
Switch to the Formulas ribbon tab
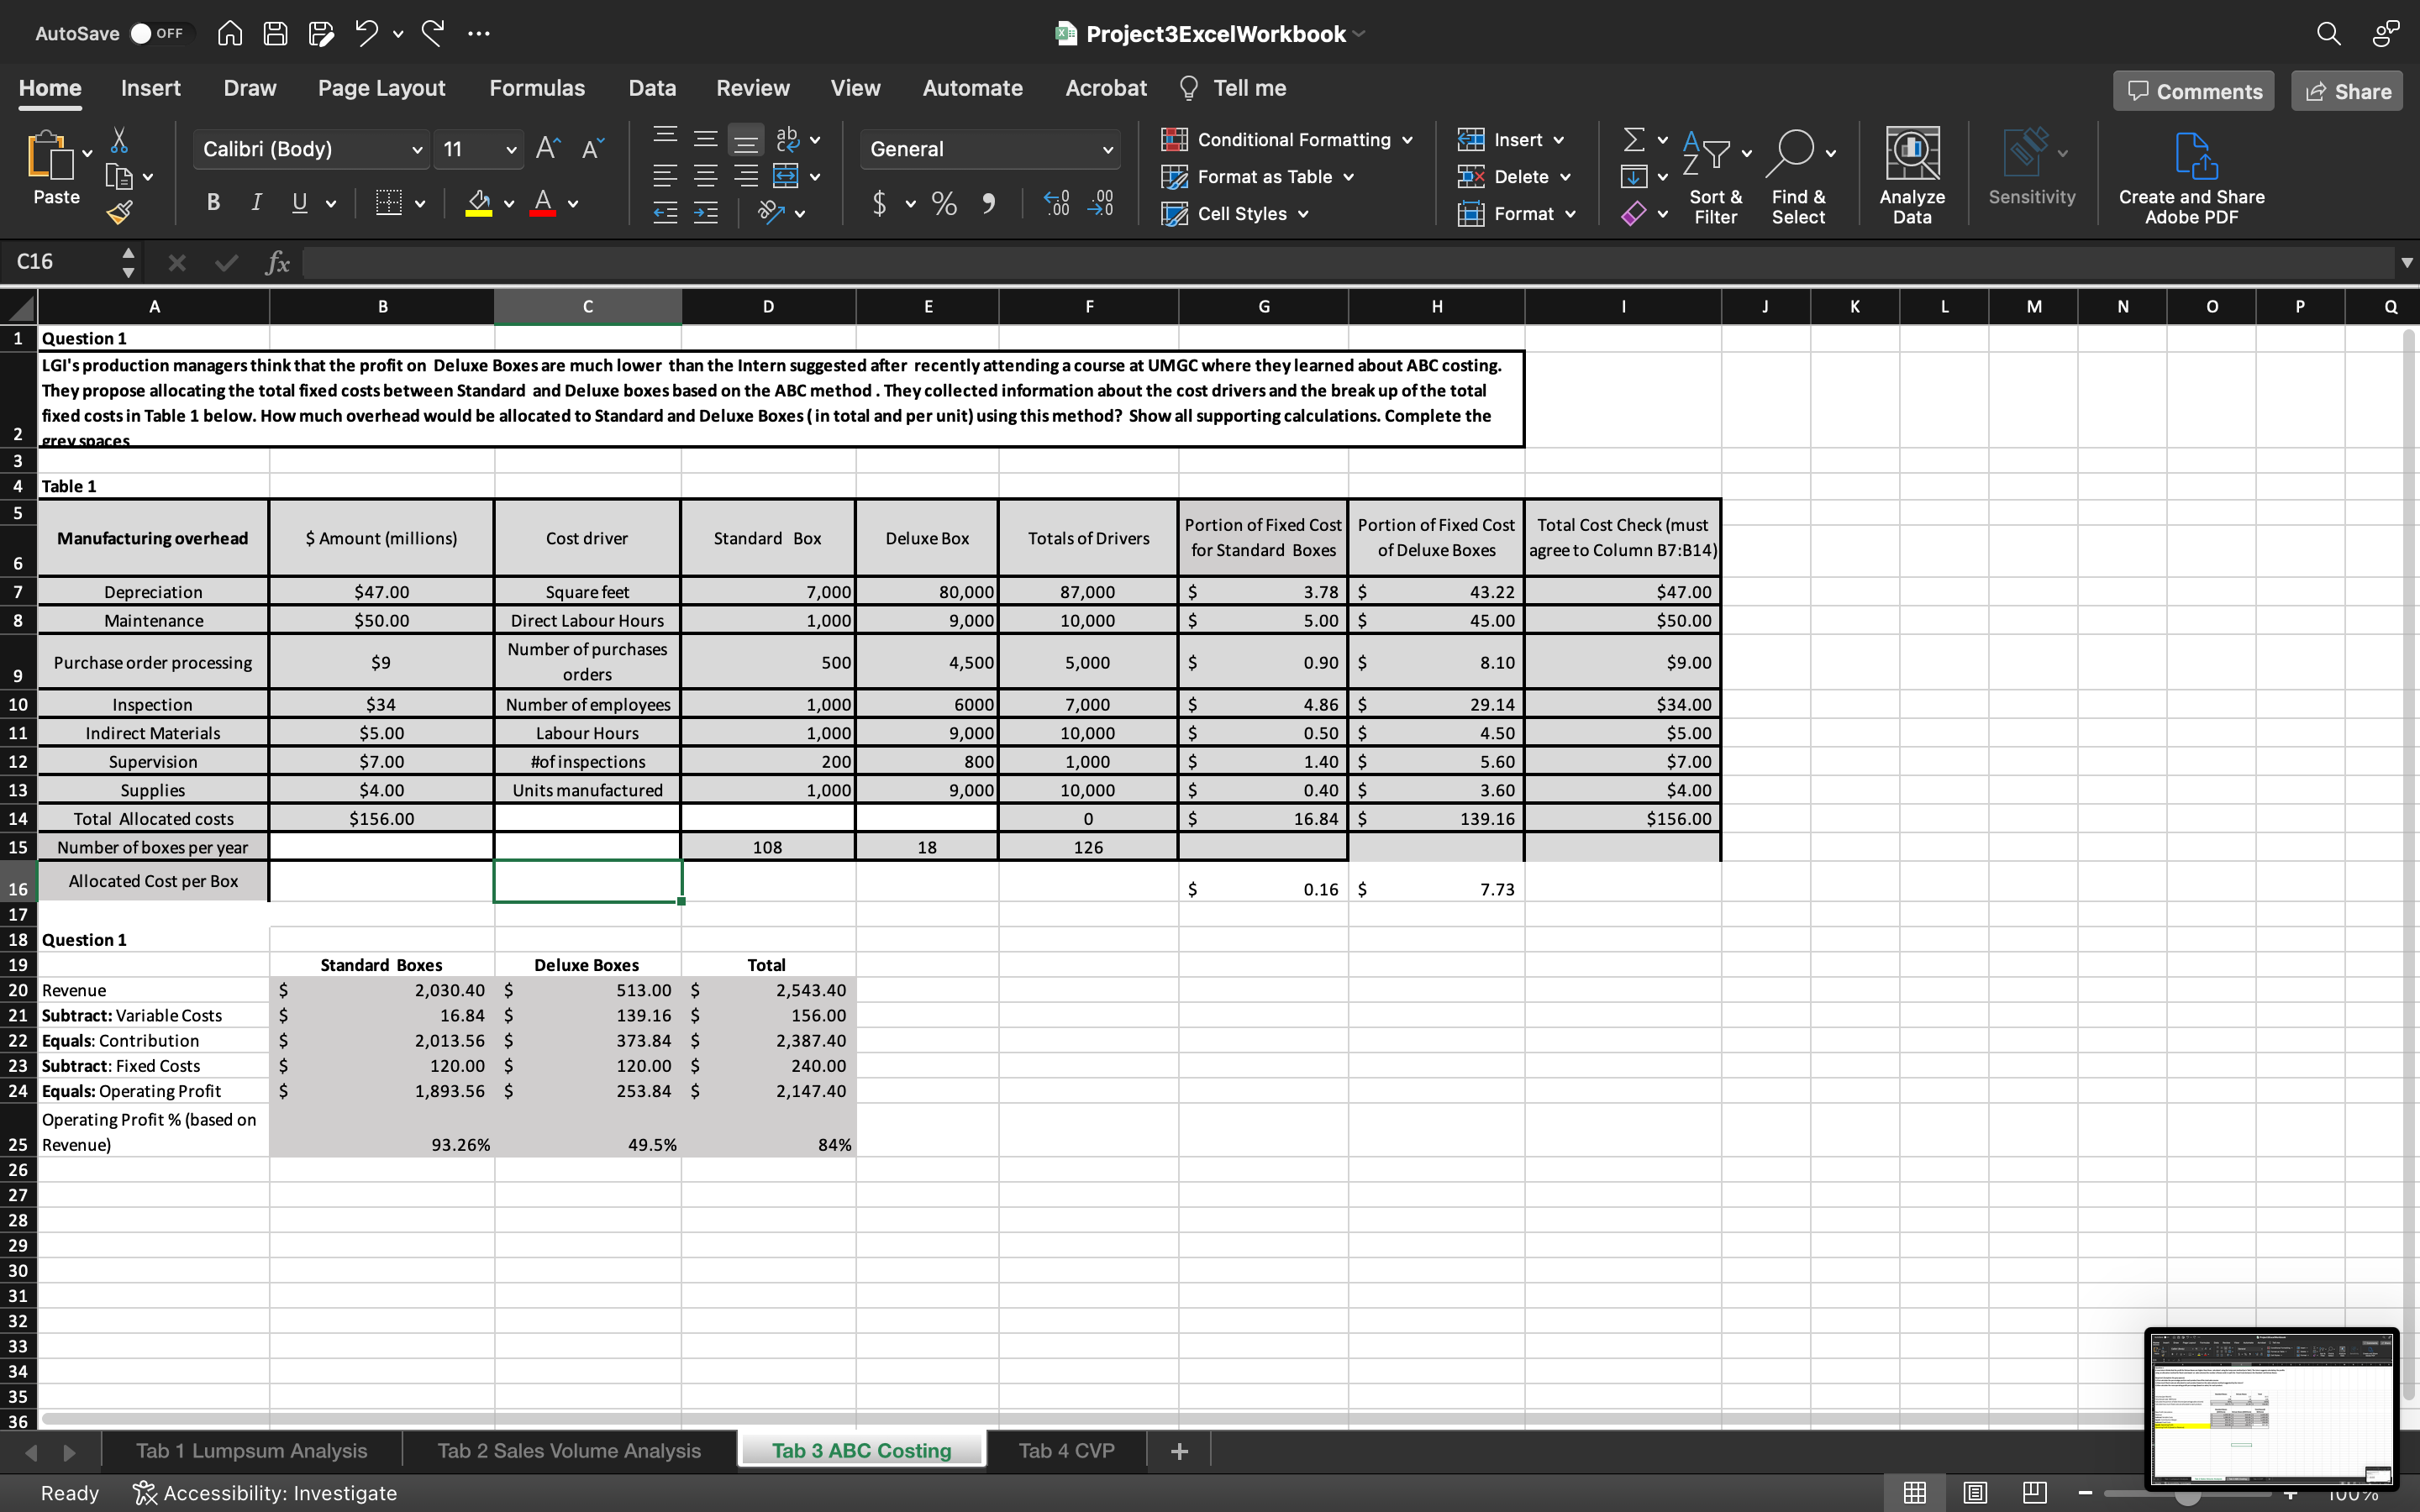point(536,88)
